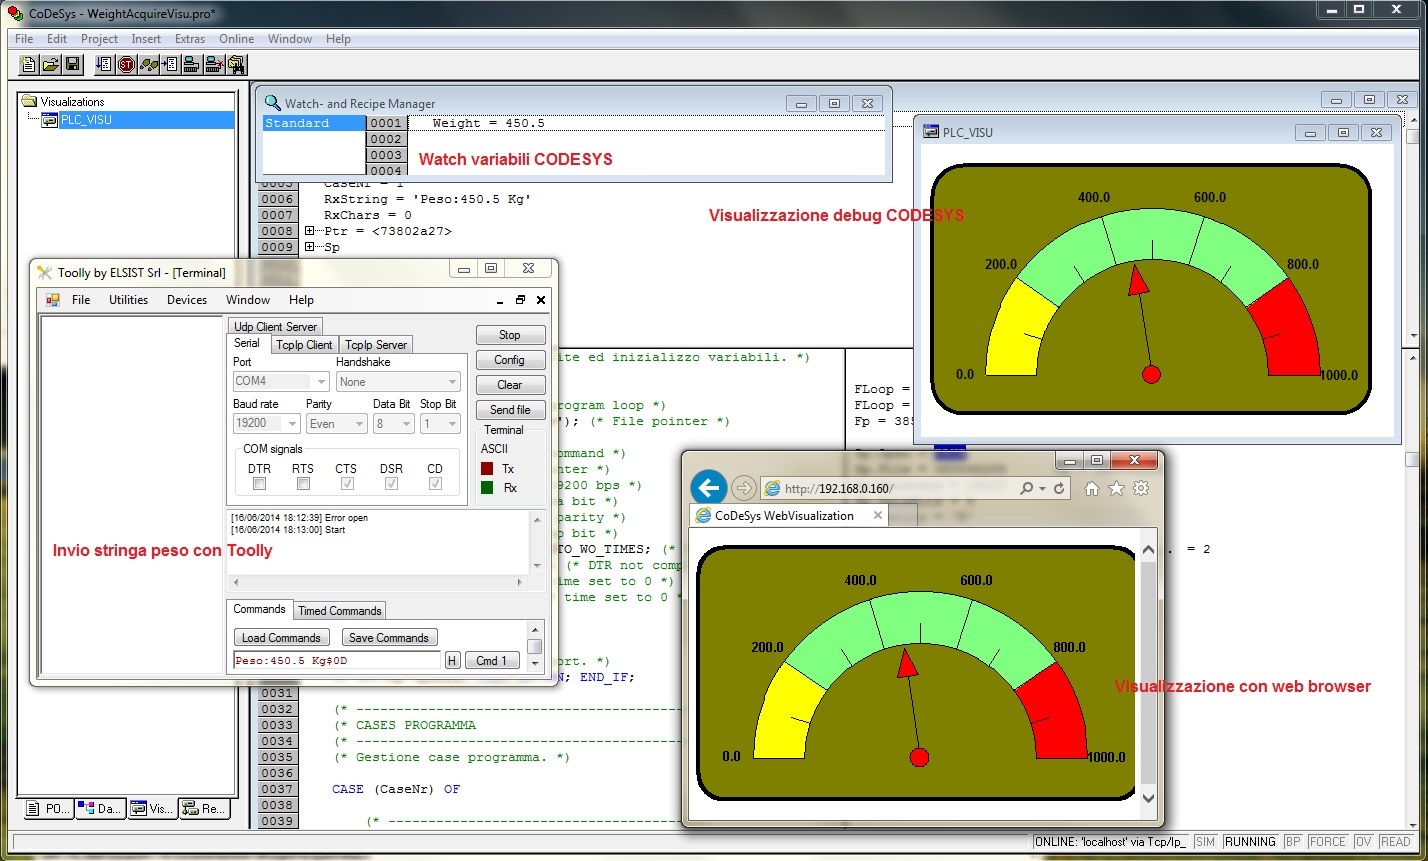Viewport: 1428px width, 861px height.
Task: Open the Stop Bit dropdown
Action: point(453,424)
